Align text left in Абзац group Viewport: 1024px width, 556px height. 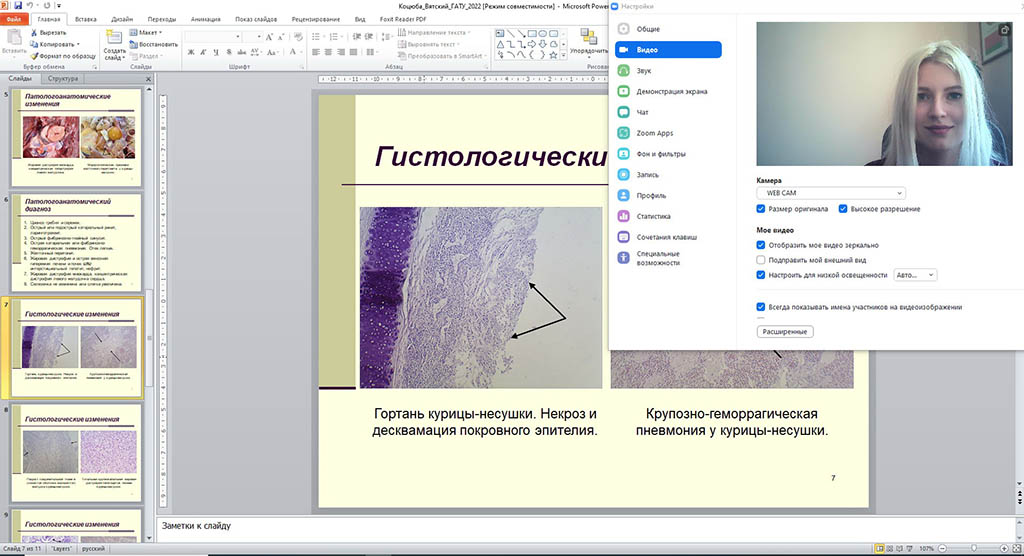click(x=316, y=52)
